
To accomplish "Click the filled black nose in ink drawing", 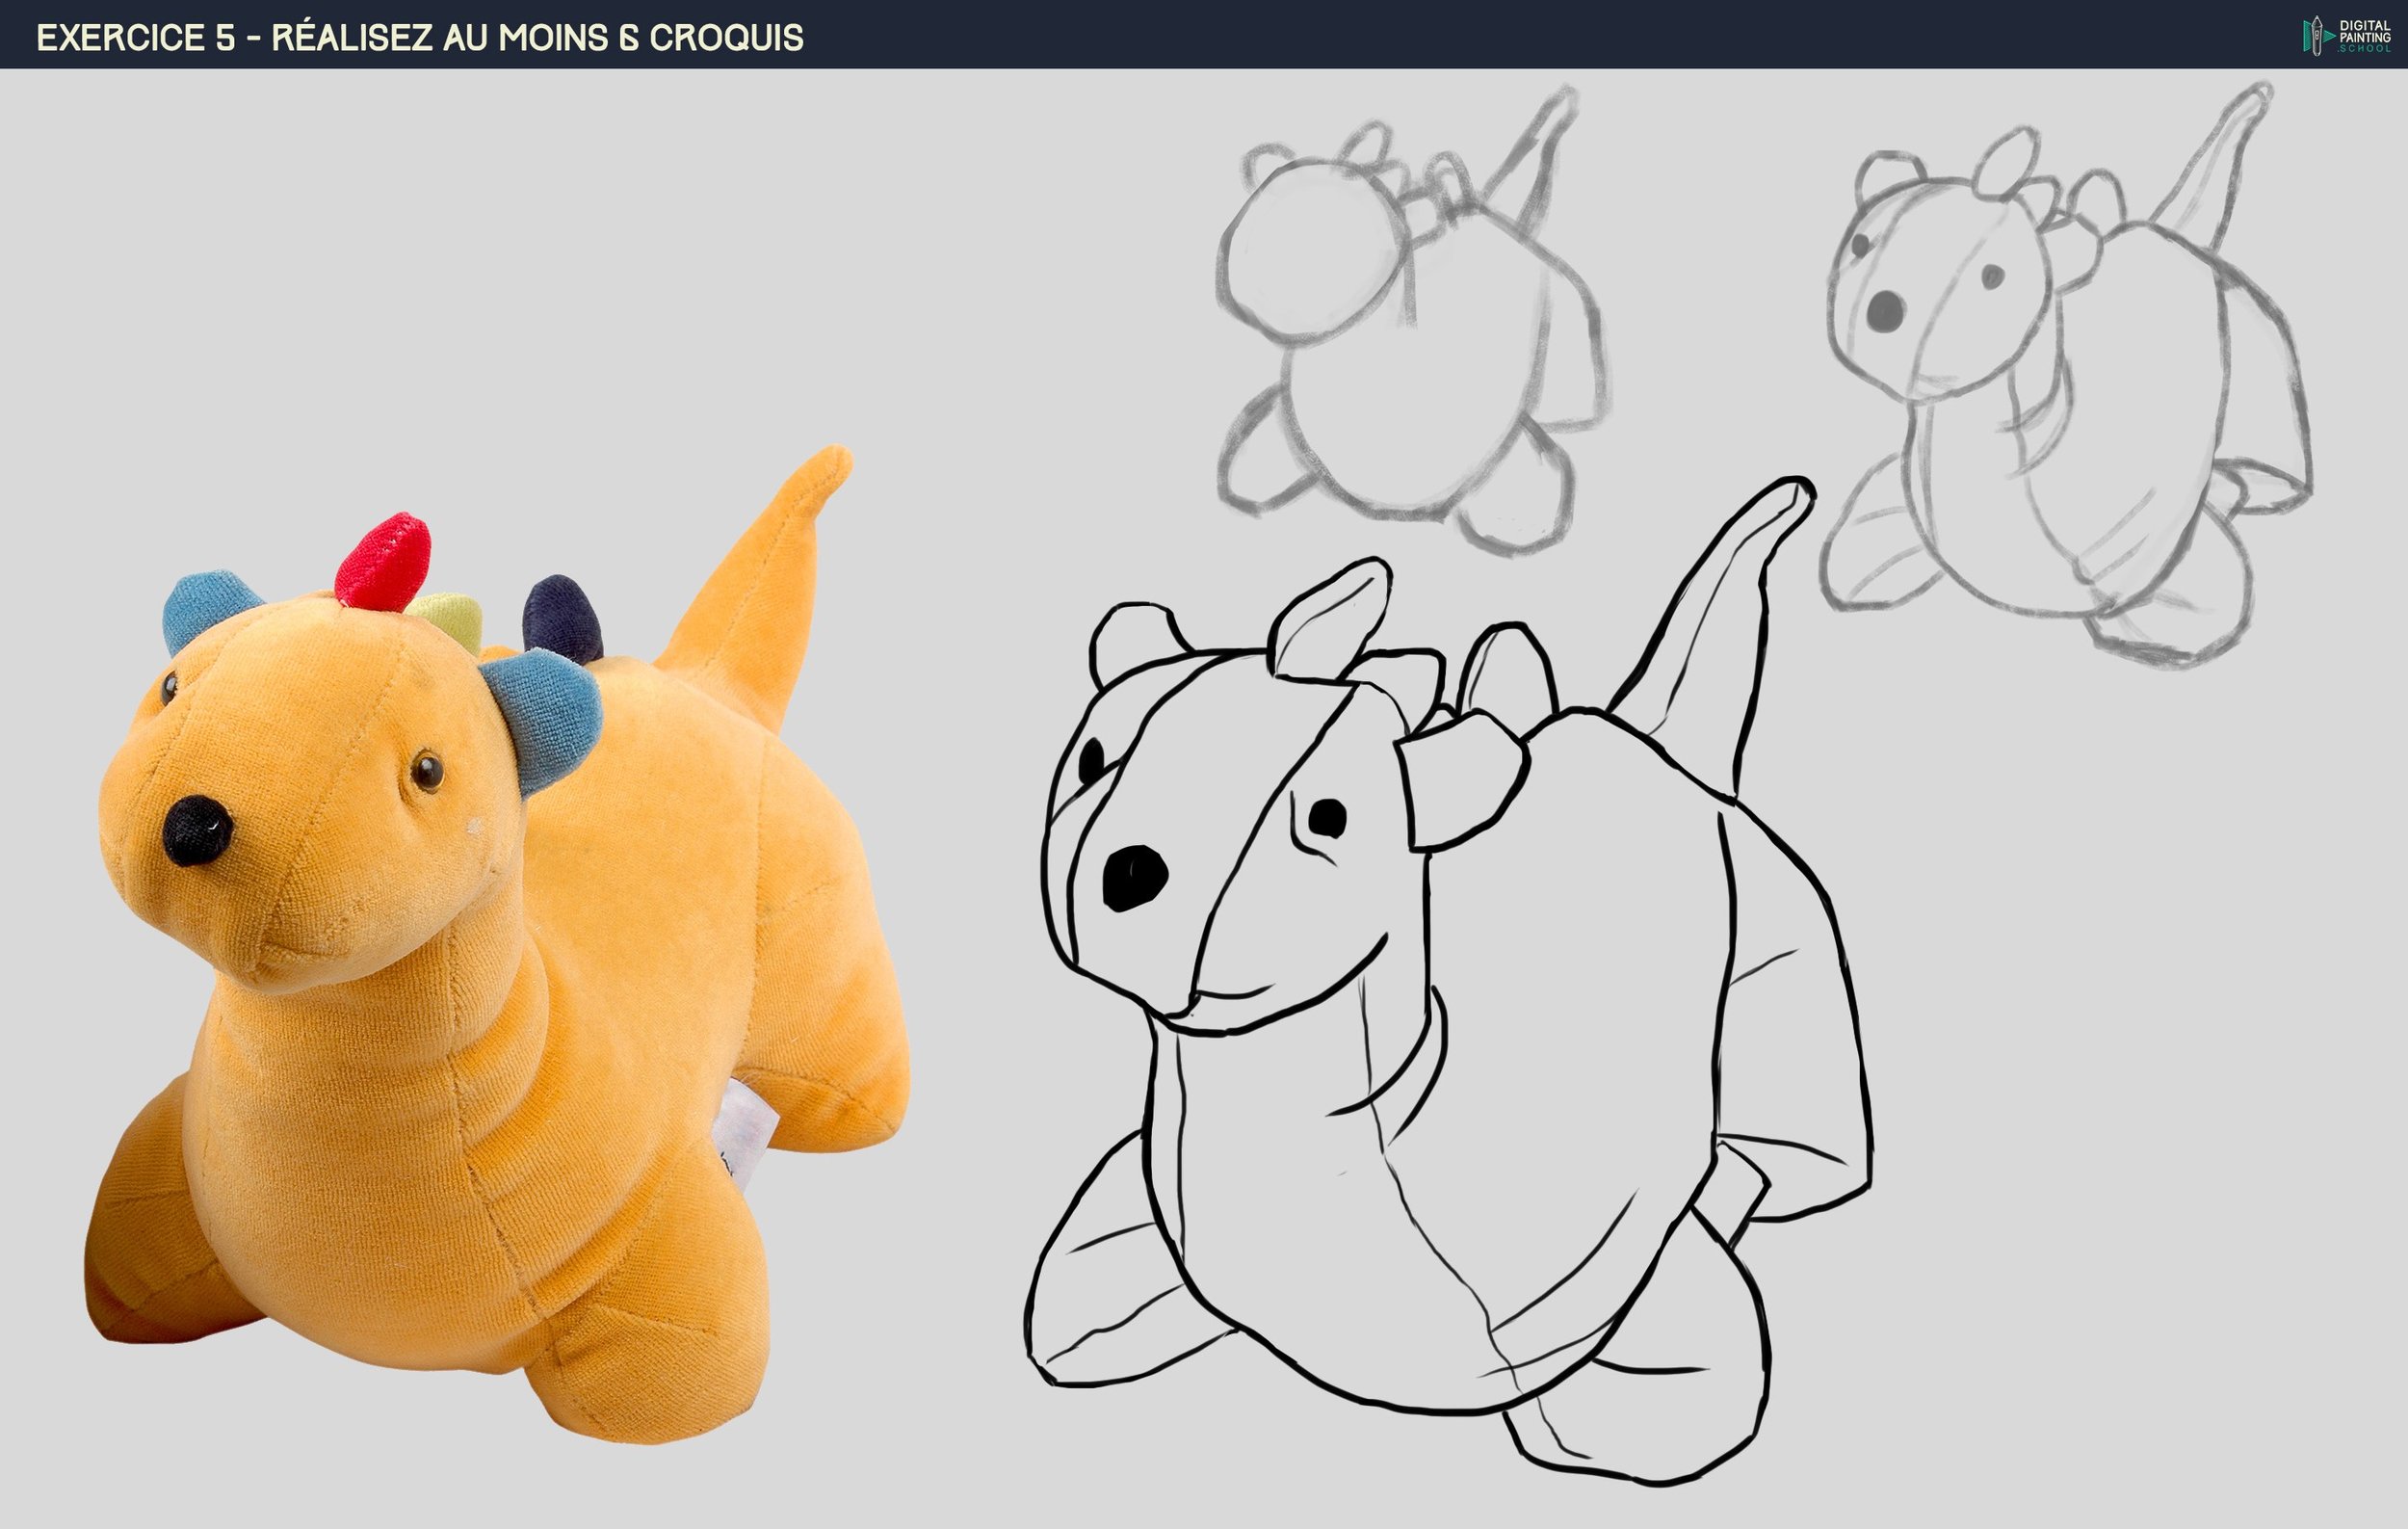I will [x=1134, y=877].
